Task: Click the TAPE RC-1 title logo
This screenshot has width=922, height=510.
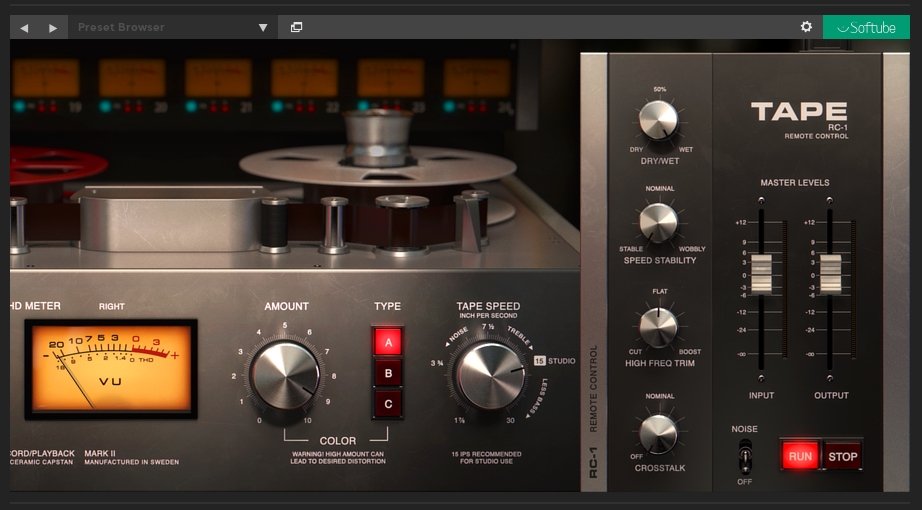Action: 800,119
